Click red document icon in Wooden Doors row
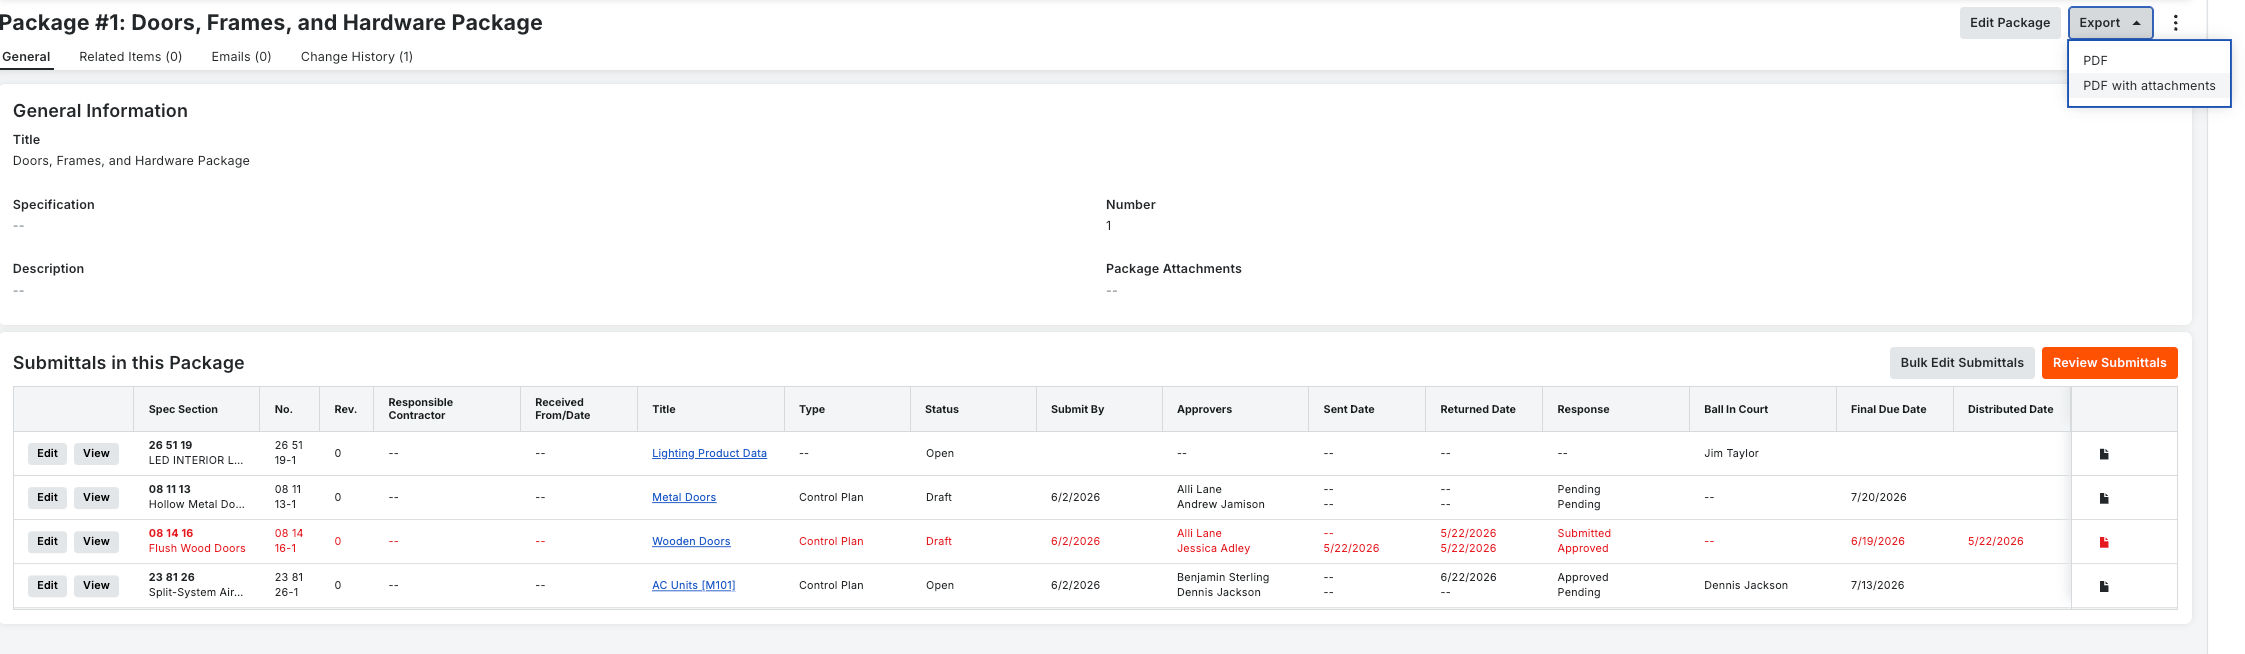2245x654 pixels. point(2104,542)
